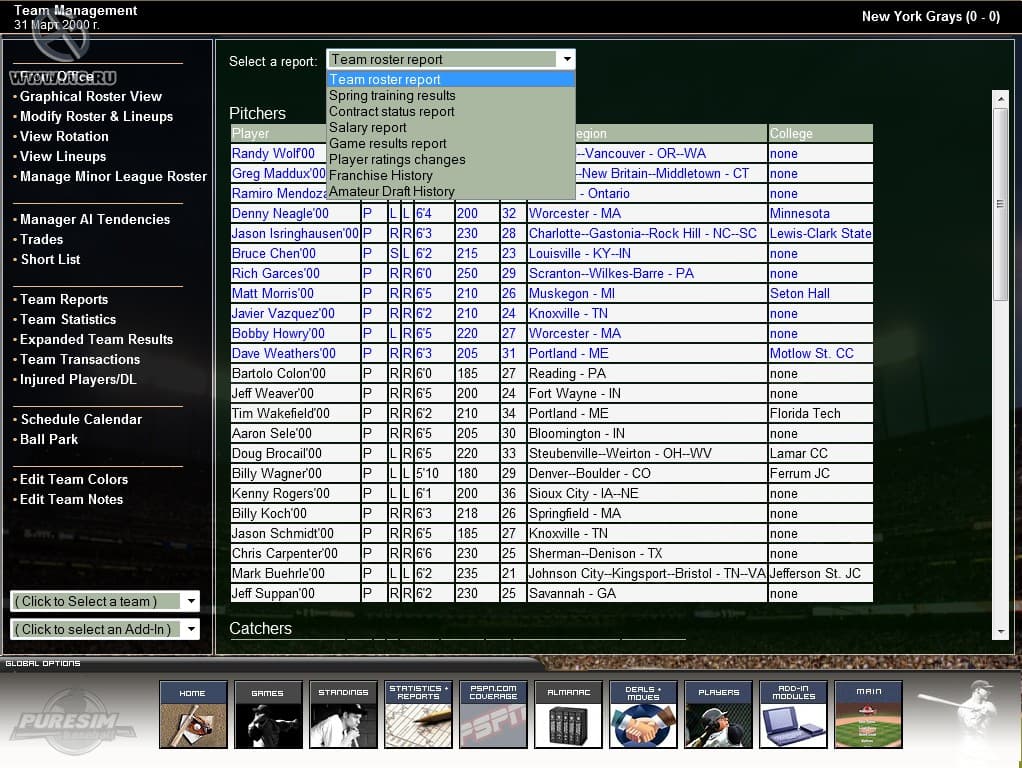Open player Denny Neagle'00
The height and width of the screenshot is (768, 1022).
click(280, 214)
